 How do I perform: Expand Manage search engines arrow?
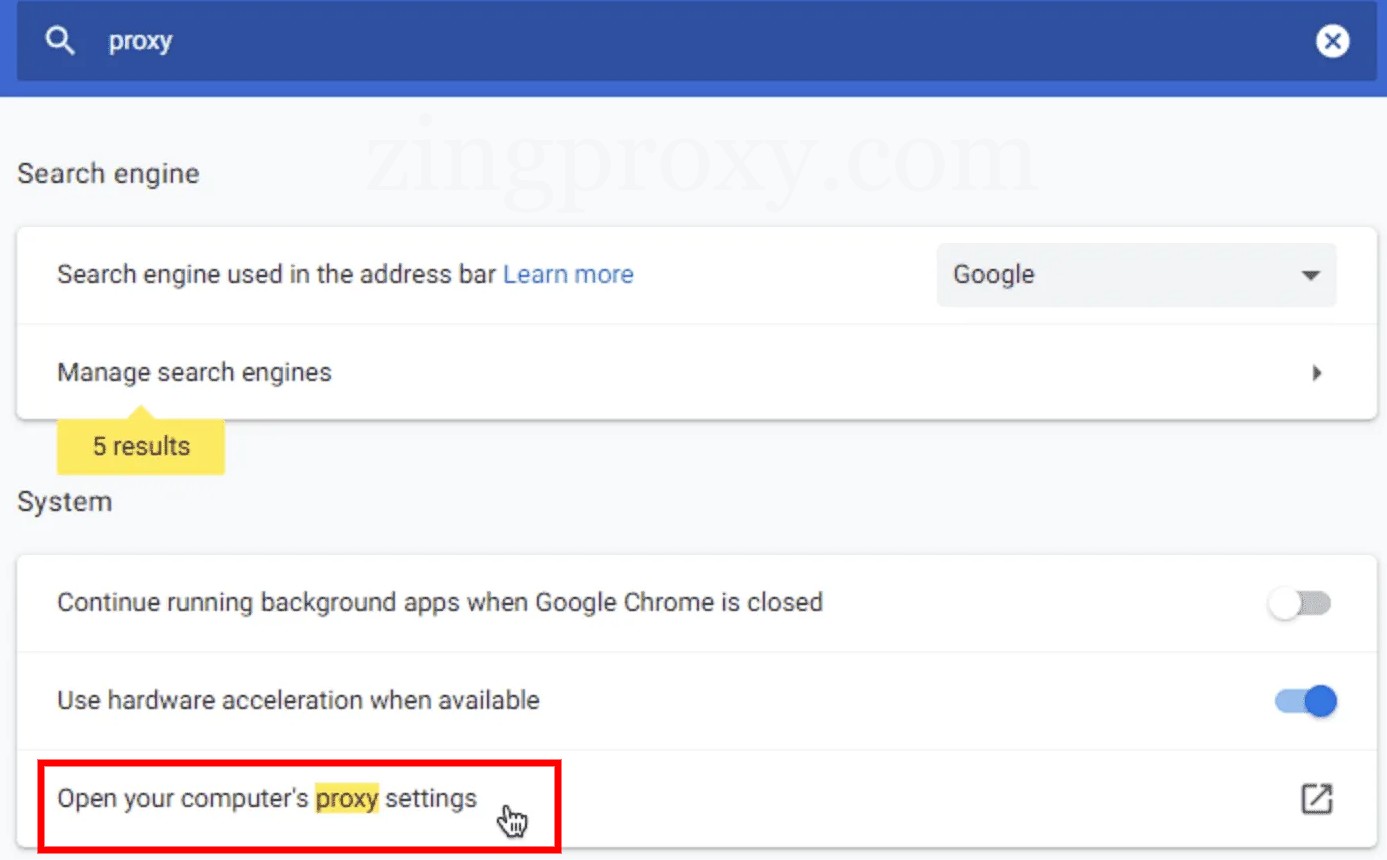click(1317, 373)
